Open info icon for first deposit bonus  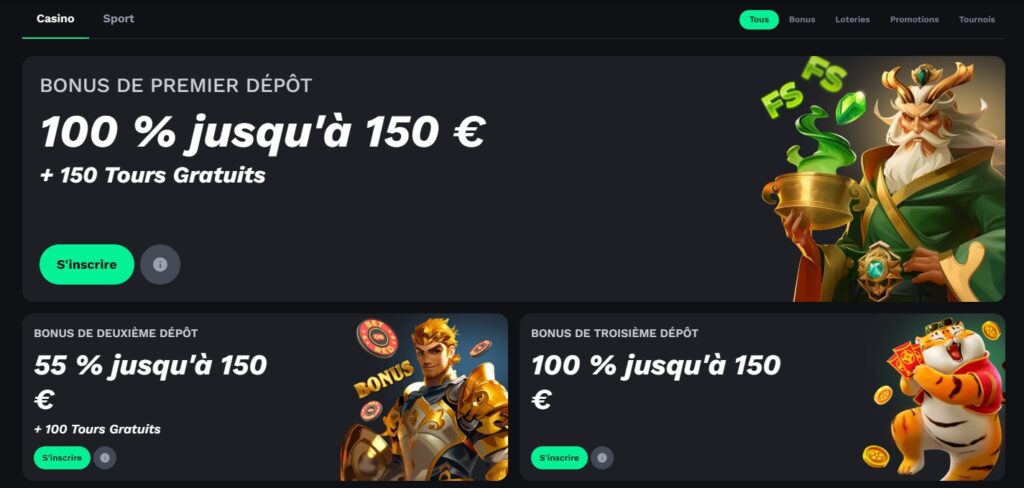point(160,265)
